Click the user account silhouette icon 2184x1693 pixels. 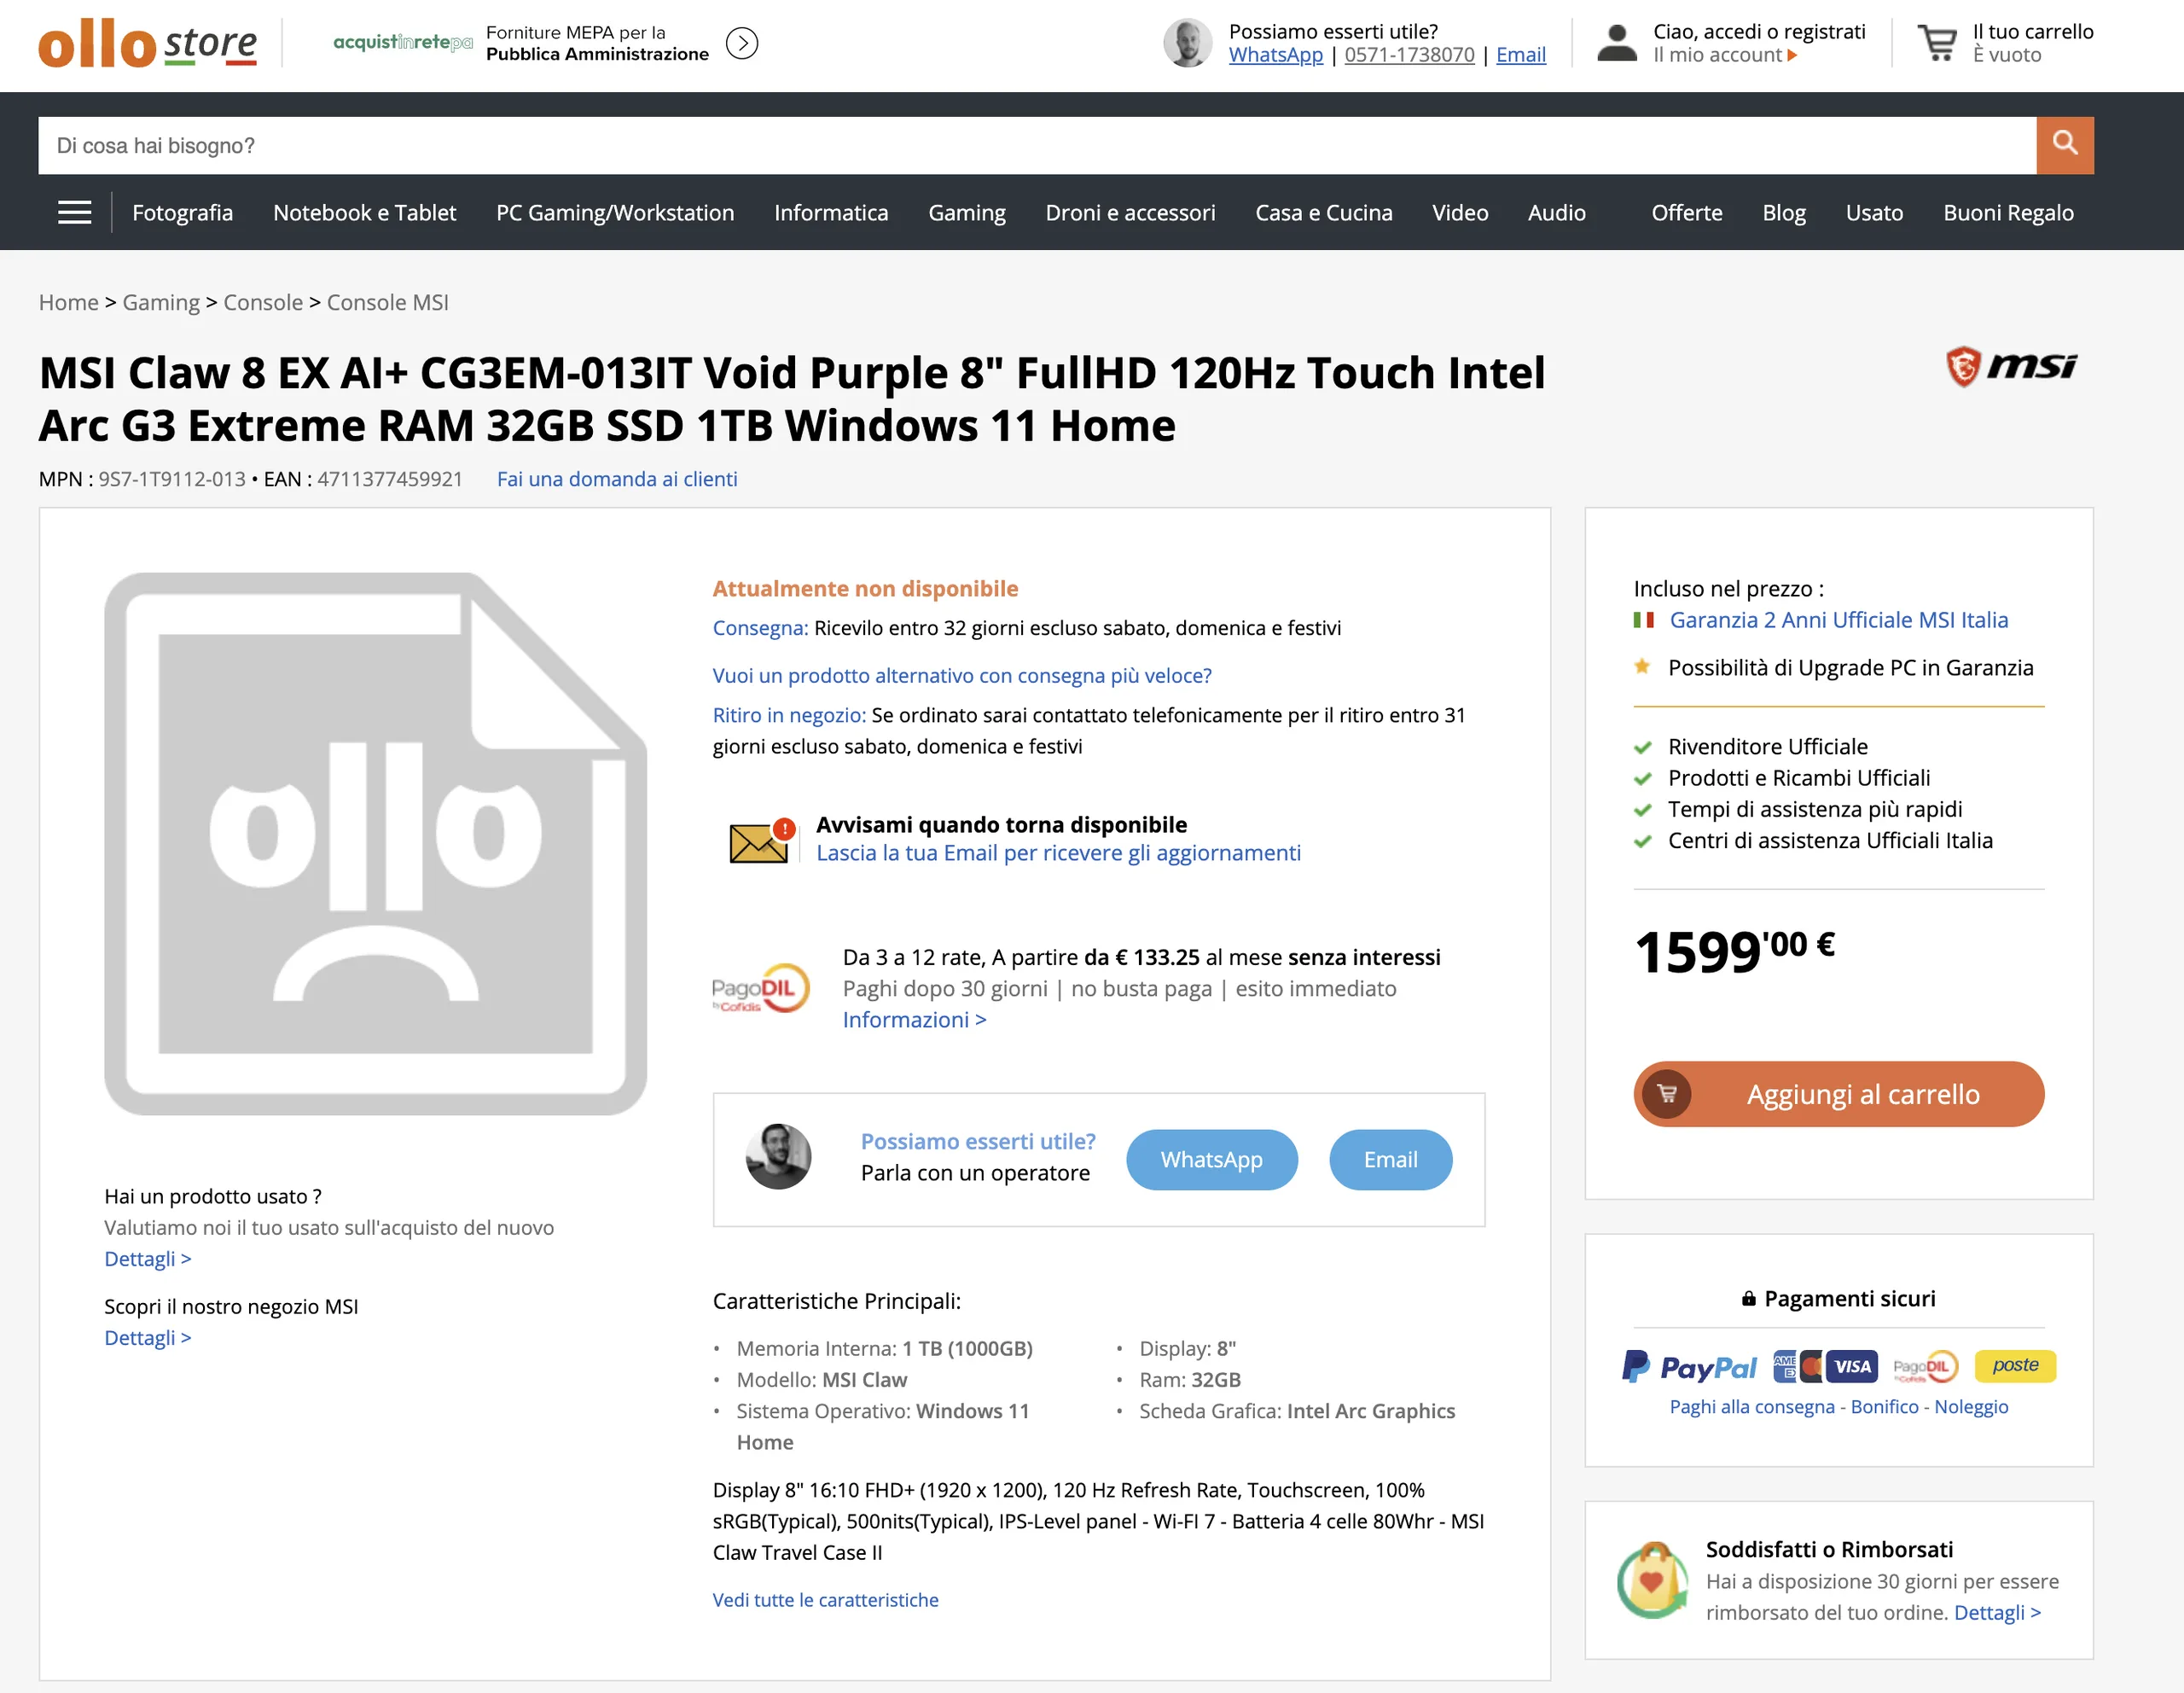coord(1616,43)
